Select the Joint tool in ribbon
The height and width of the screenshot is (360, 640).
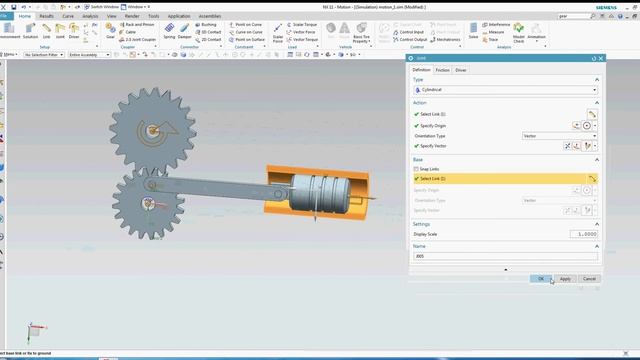tap(60, 31)
